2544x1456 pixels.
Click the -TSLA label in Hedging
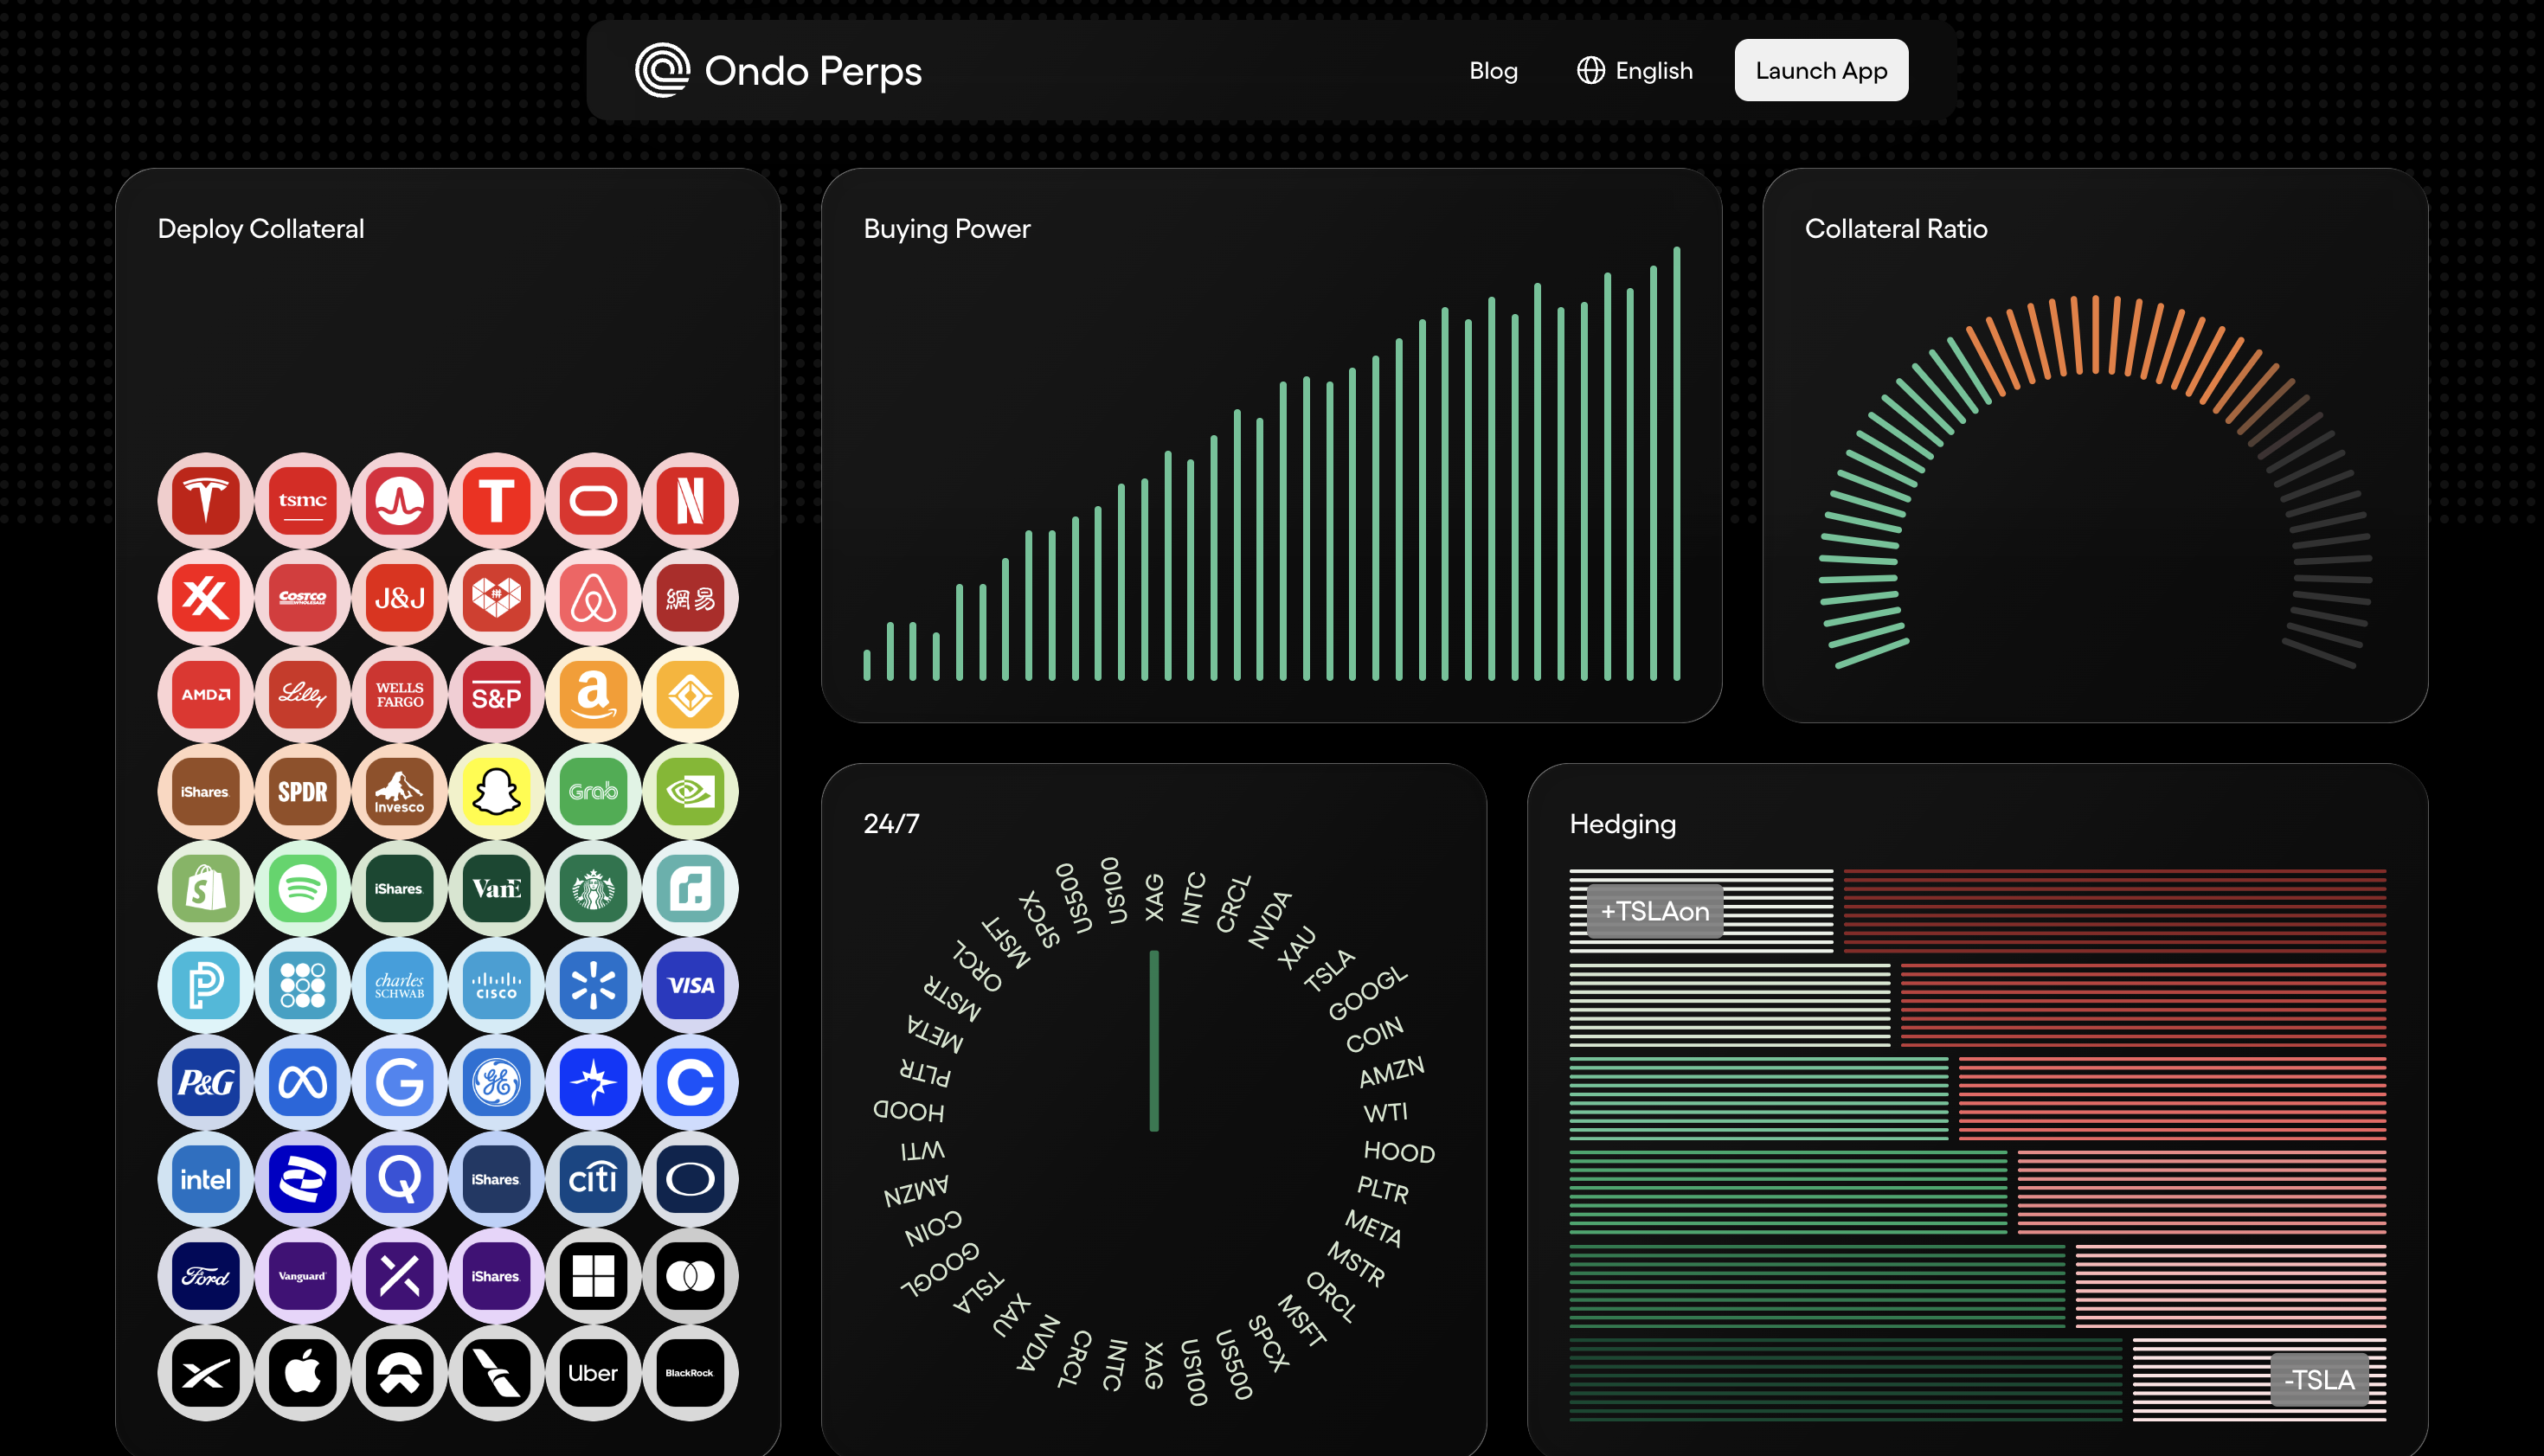[x=2319, y=1380]
